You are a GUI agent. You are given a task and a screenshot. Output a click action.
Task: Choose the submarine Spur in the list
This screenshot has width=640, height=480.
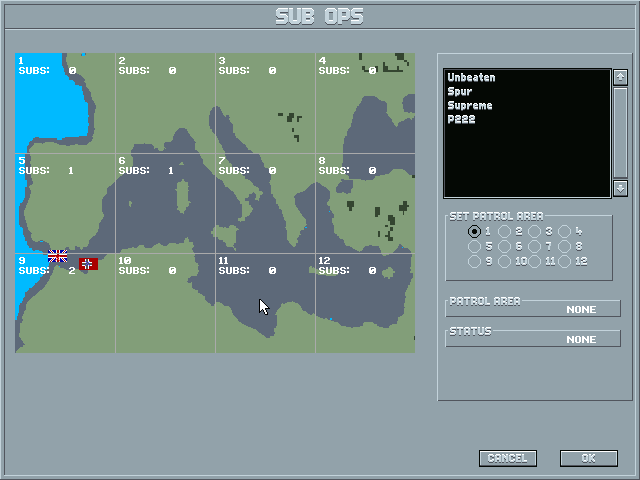coord(460,91)
